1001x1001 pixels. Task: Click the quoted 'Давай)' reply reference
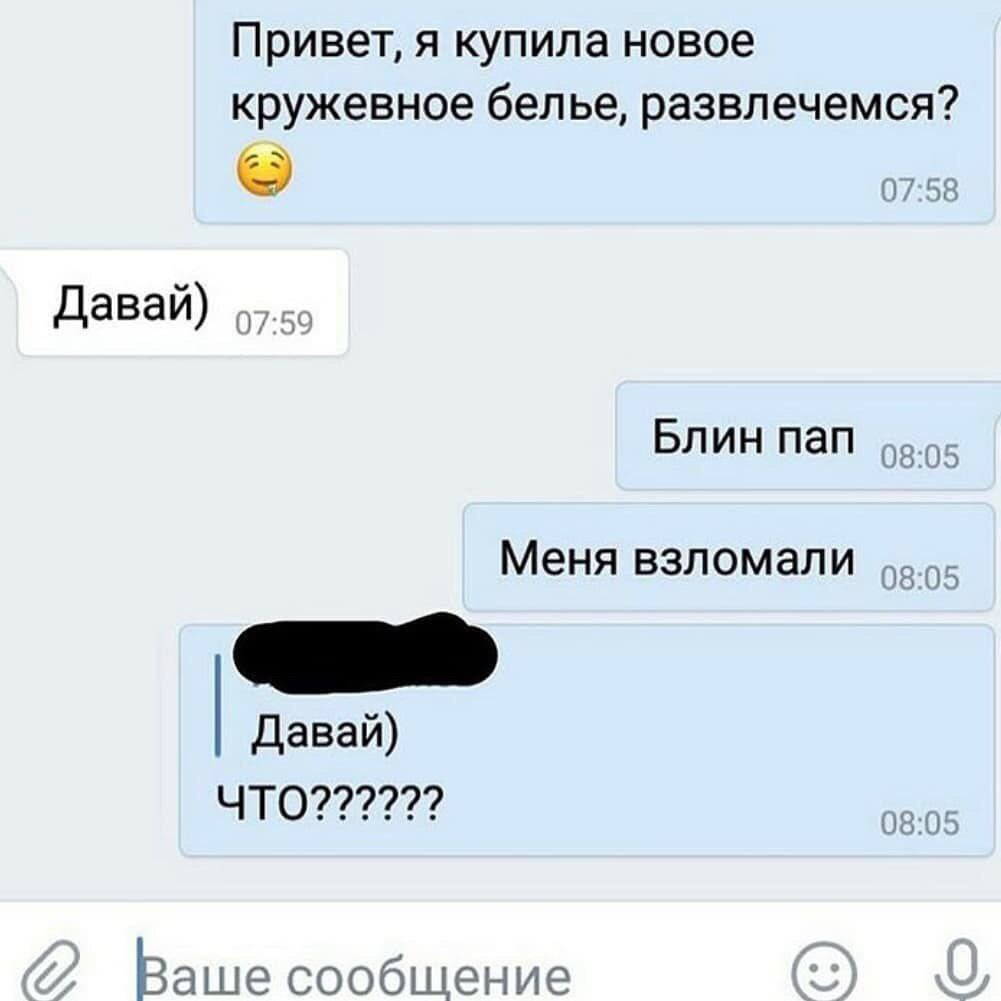[325, 730]
